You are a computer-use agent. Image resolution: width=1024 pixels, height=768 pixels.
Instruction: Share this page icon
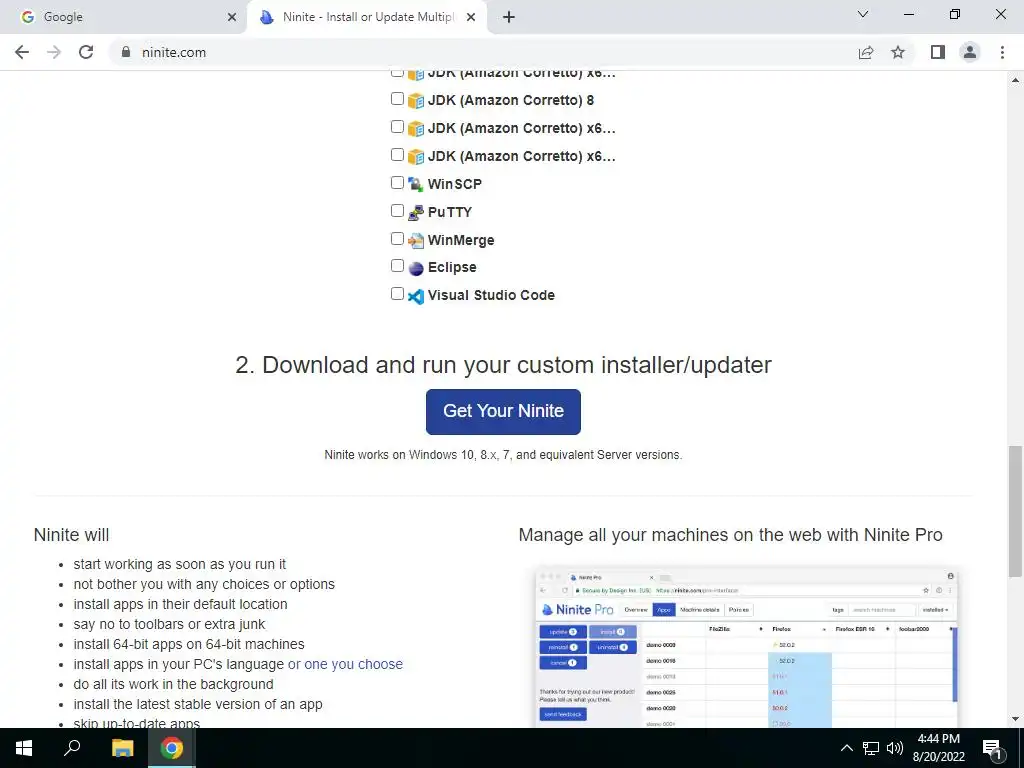click(x=866, y=52)
